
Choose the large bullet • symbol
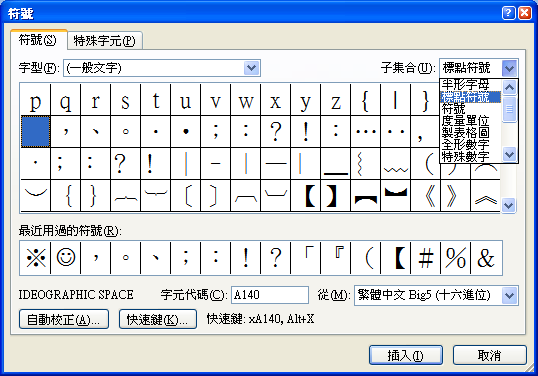click(185, 132)
